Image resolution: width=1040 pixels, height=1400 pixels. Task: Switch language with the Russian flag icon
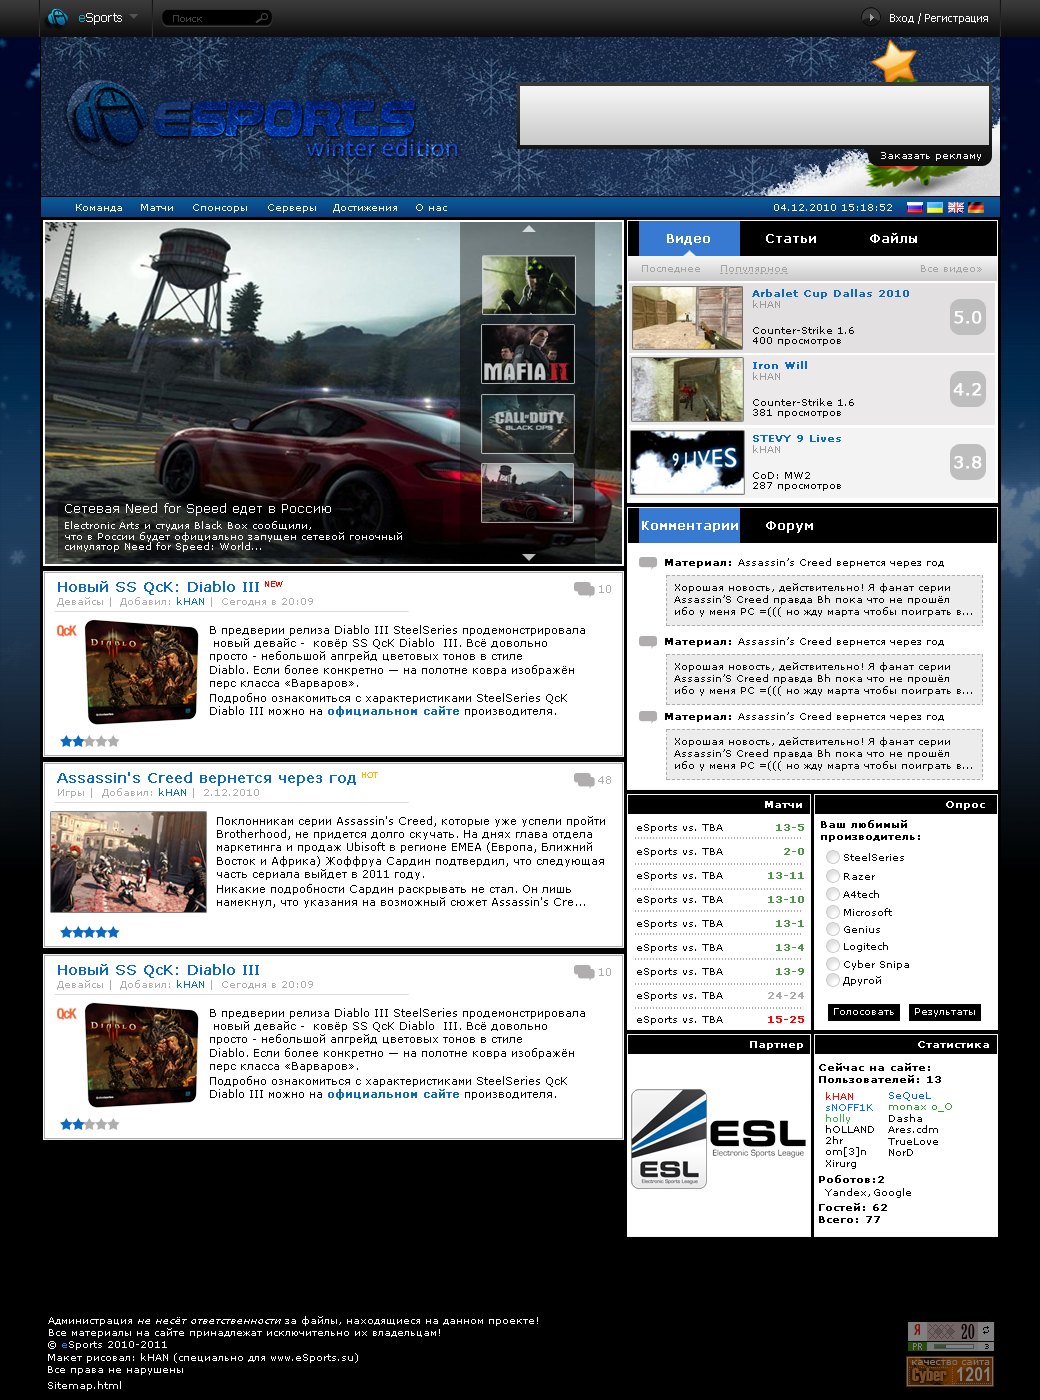point(914,208)
